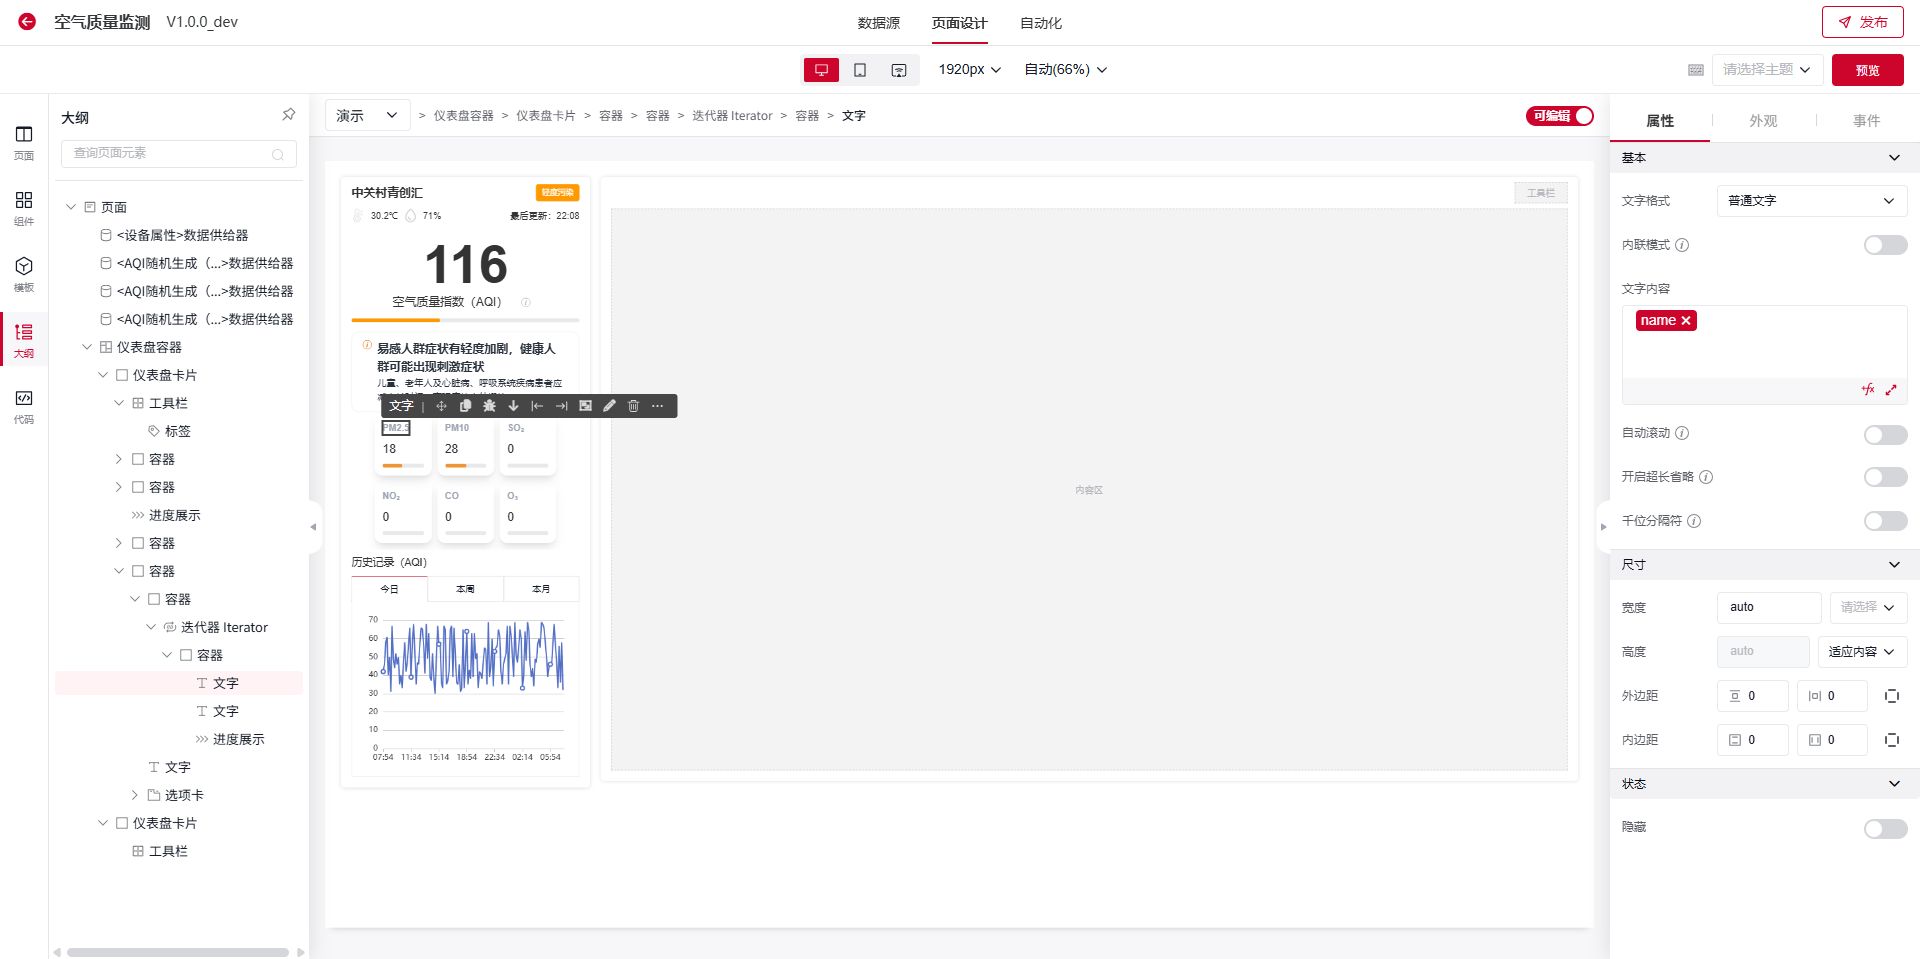Delete the selected text element via trash icon
1920x959 pixels.
[633, 406]
